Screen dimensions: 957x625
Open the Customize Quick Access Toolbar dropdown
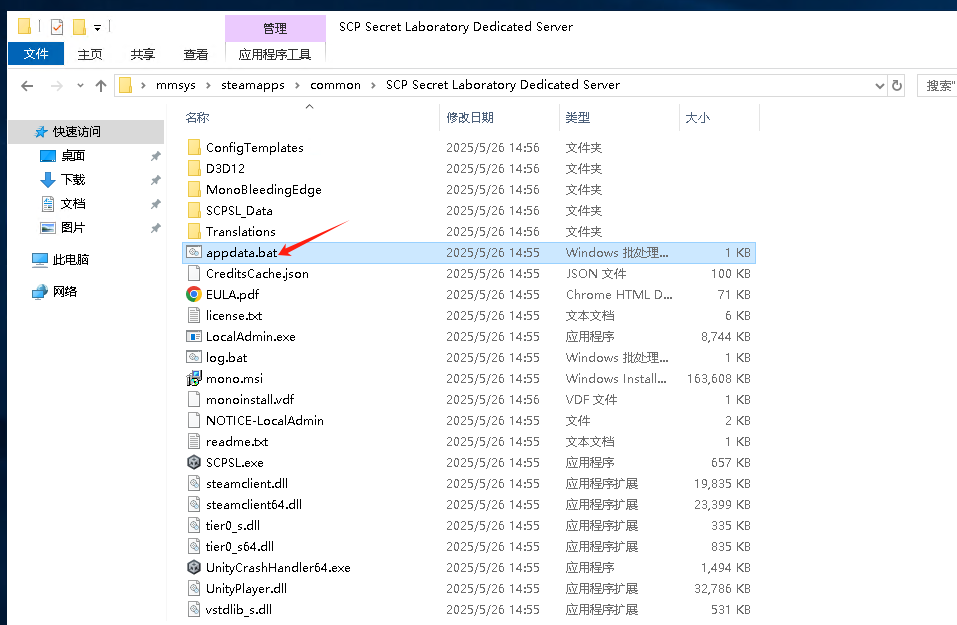pyautogui.click(x=98, y=27)
